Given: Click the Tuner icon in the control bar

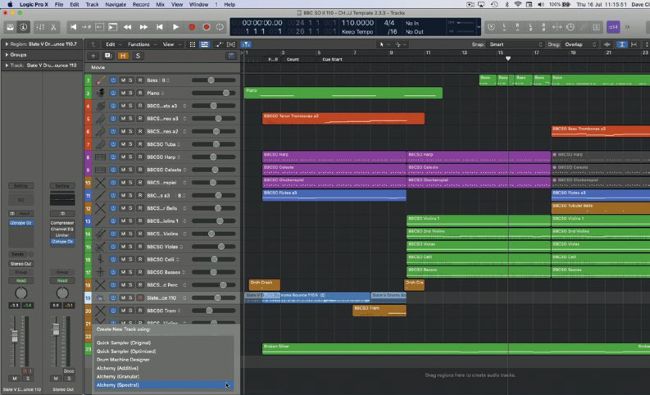Looking at the screenshot, I should pyautogui.click(x=491, y=27).
